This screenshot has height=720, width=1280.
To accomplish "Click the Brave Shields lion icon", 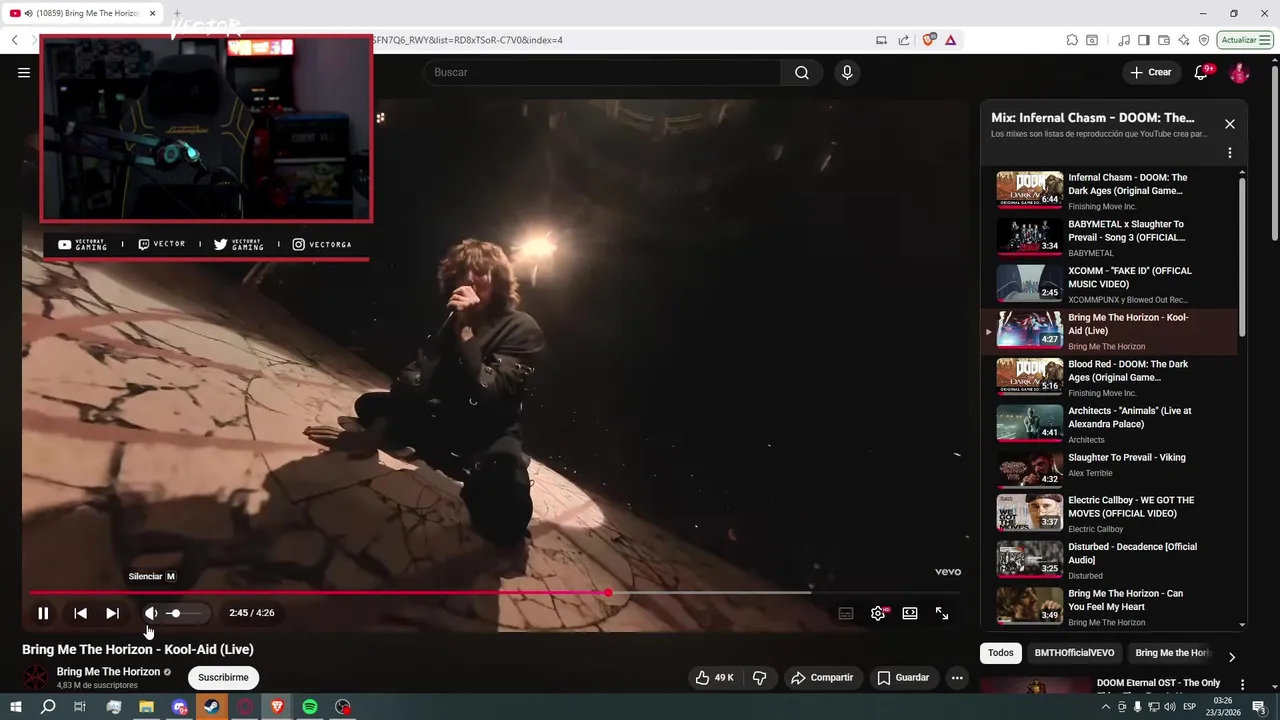I will (929, 40).
